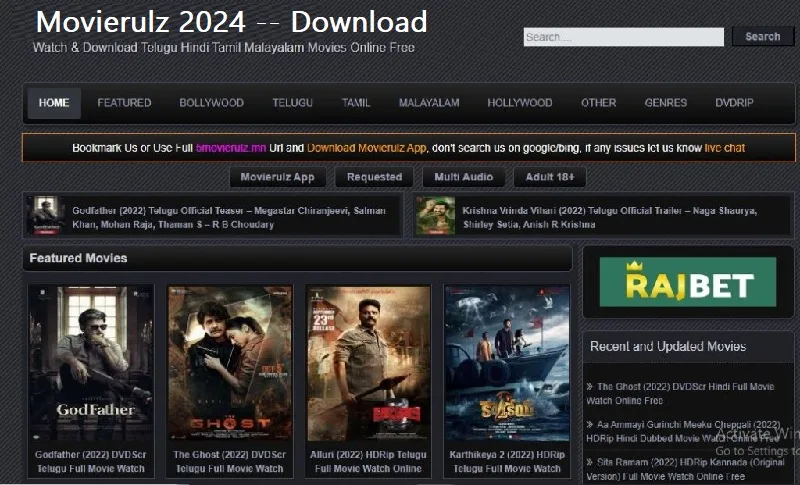Open the Godfather (2022) DVDScr title link
The image size is (800, 485).
click(91, 462)
